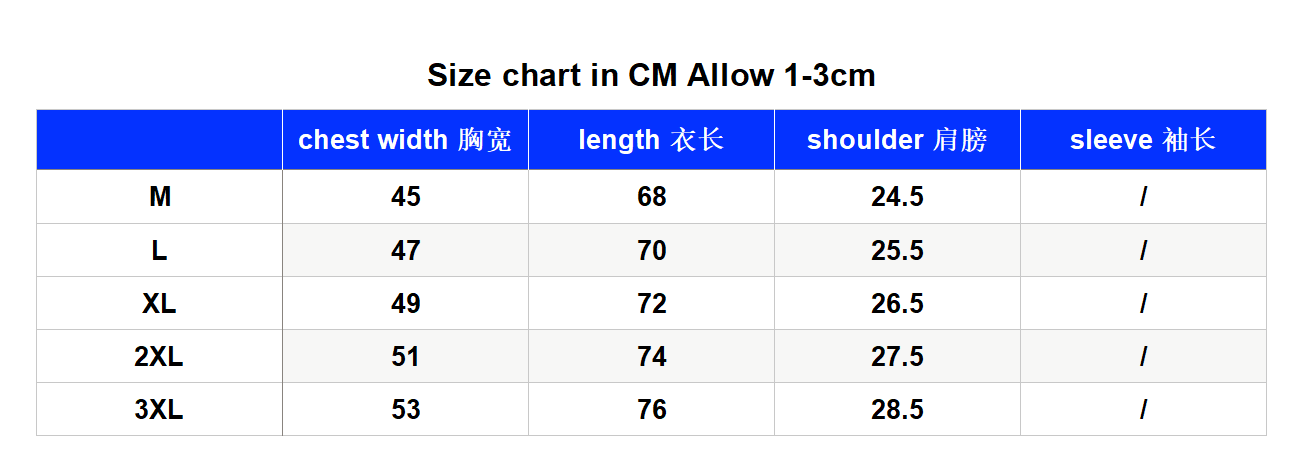Select chest width value 49
This screenshot has height=471, width=1301.
coord(405,303)
